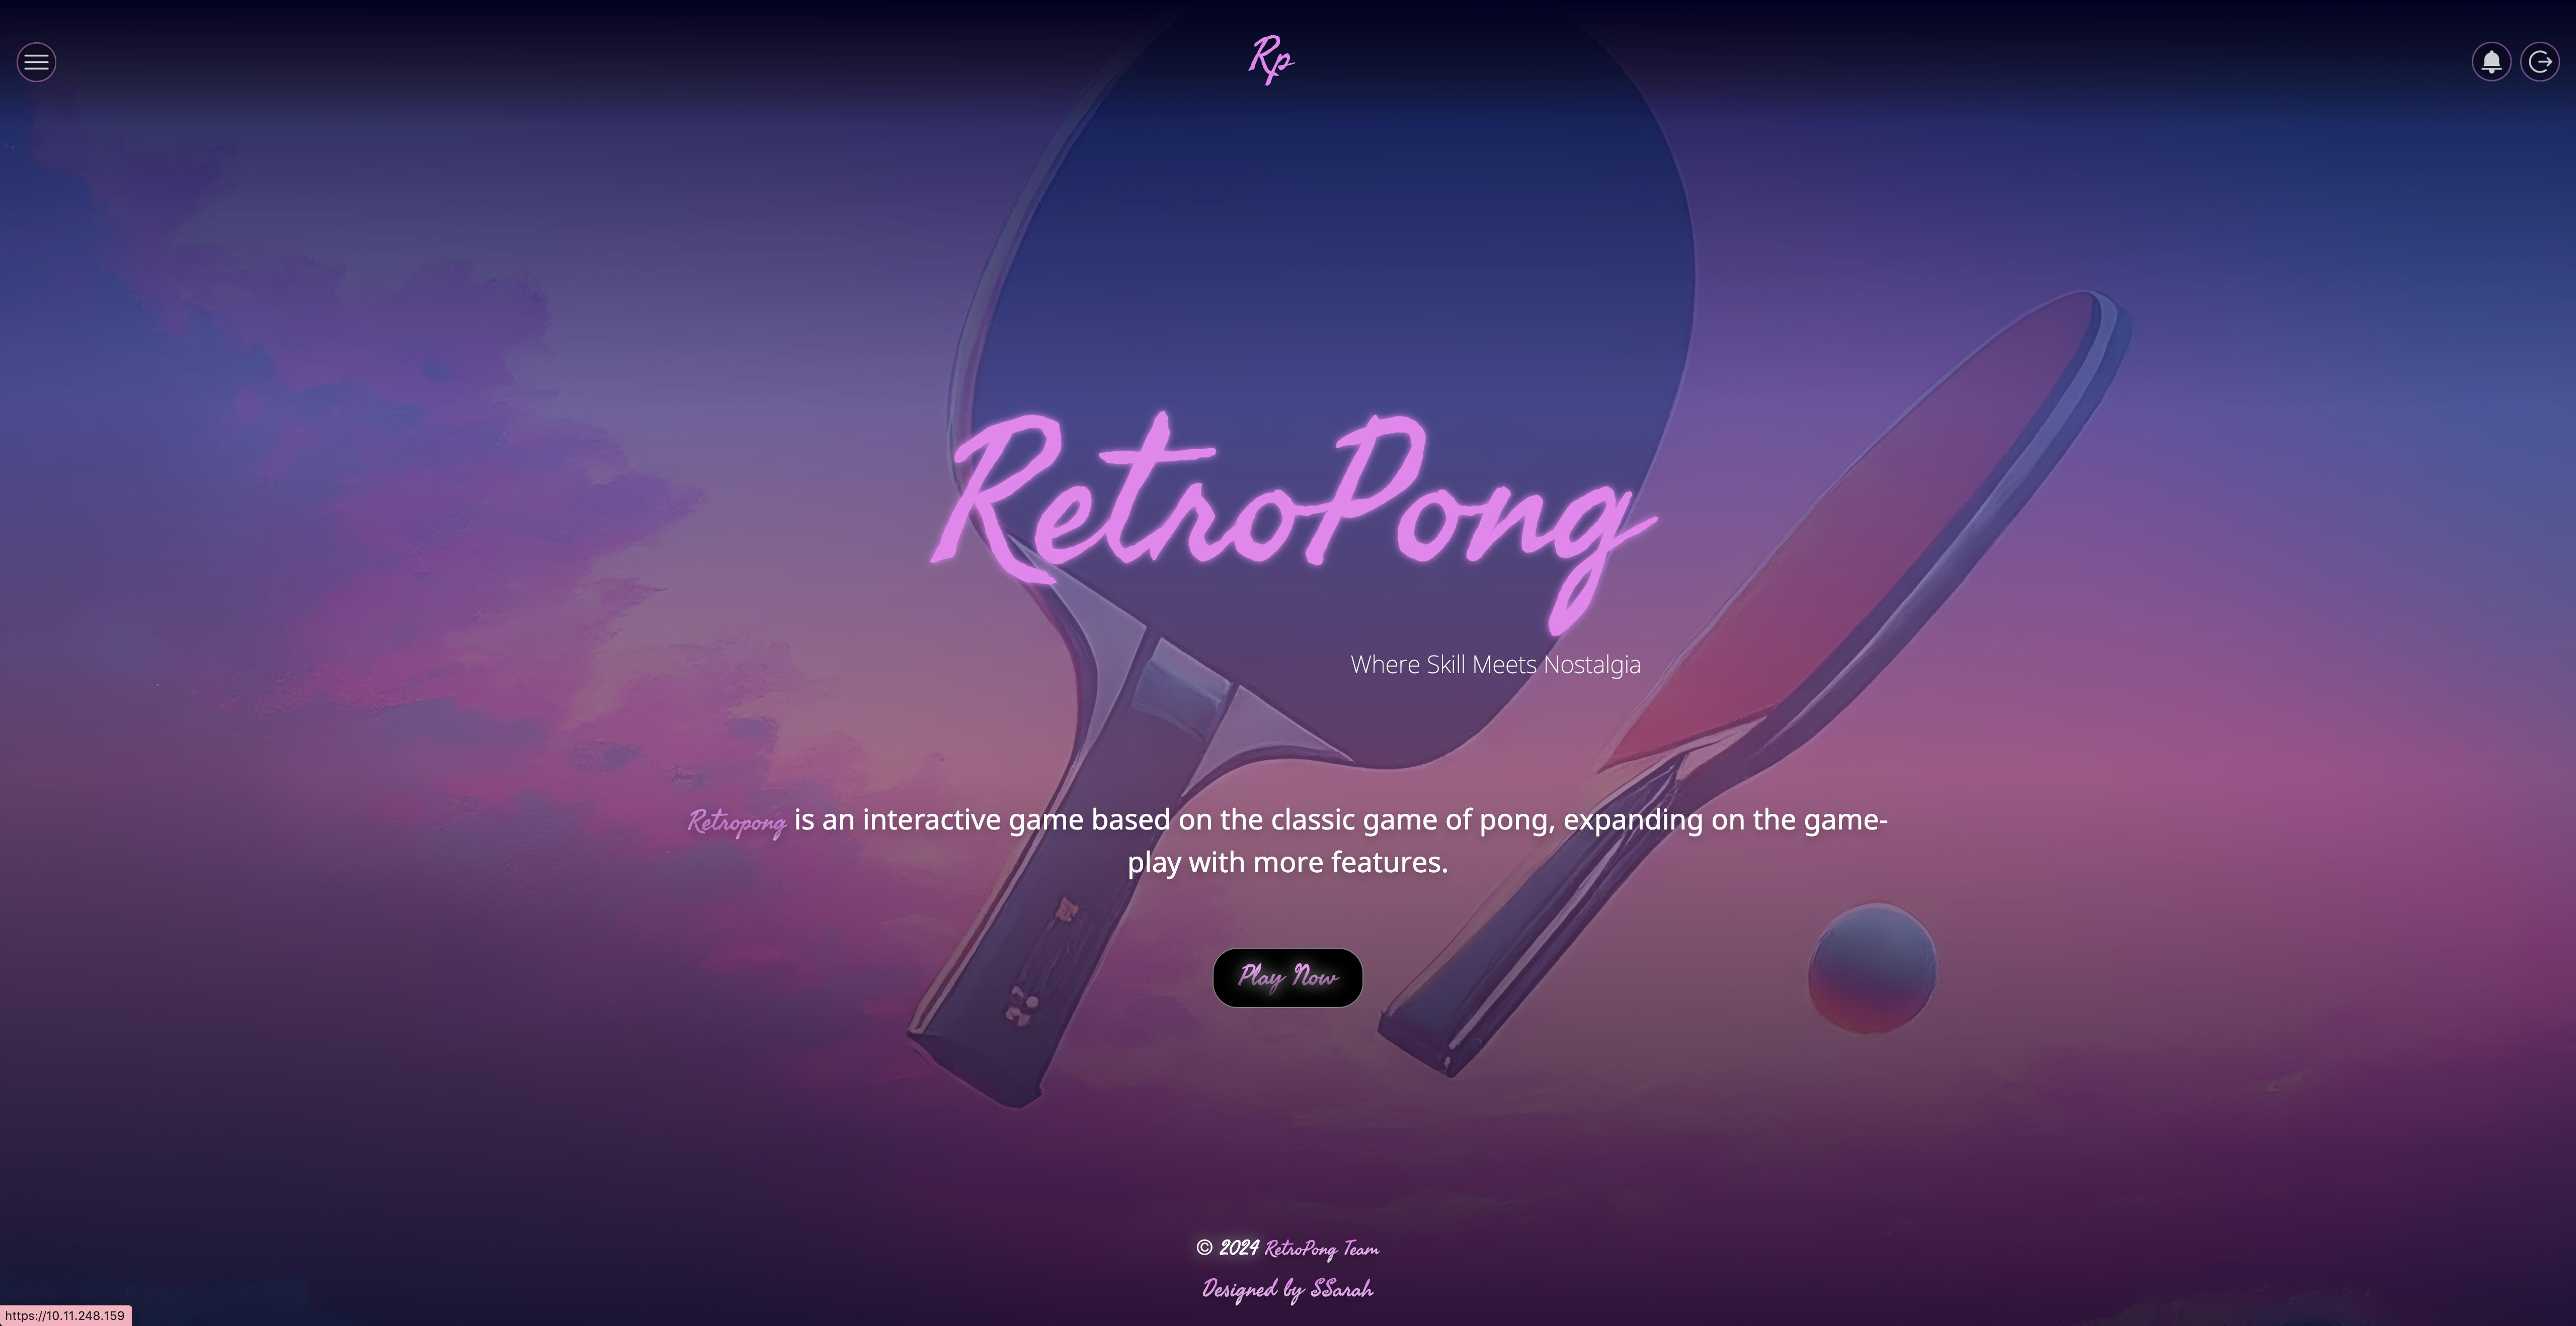Image resolution: width=2576 pixels, height=1326 pixels.
Task: Click the pink cloud formation in background
Action: pyautogui.click(x=450, y=560)
